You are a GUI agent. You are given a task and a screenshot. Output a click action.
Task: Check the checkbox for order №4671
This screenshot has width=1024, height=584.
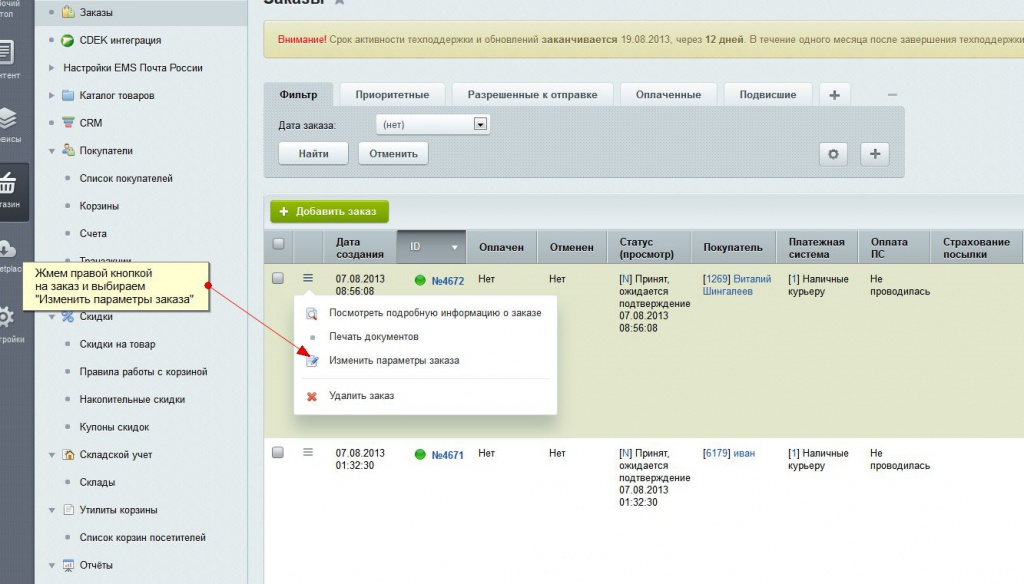[279, 453]
